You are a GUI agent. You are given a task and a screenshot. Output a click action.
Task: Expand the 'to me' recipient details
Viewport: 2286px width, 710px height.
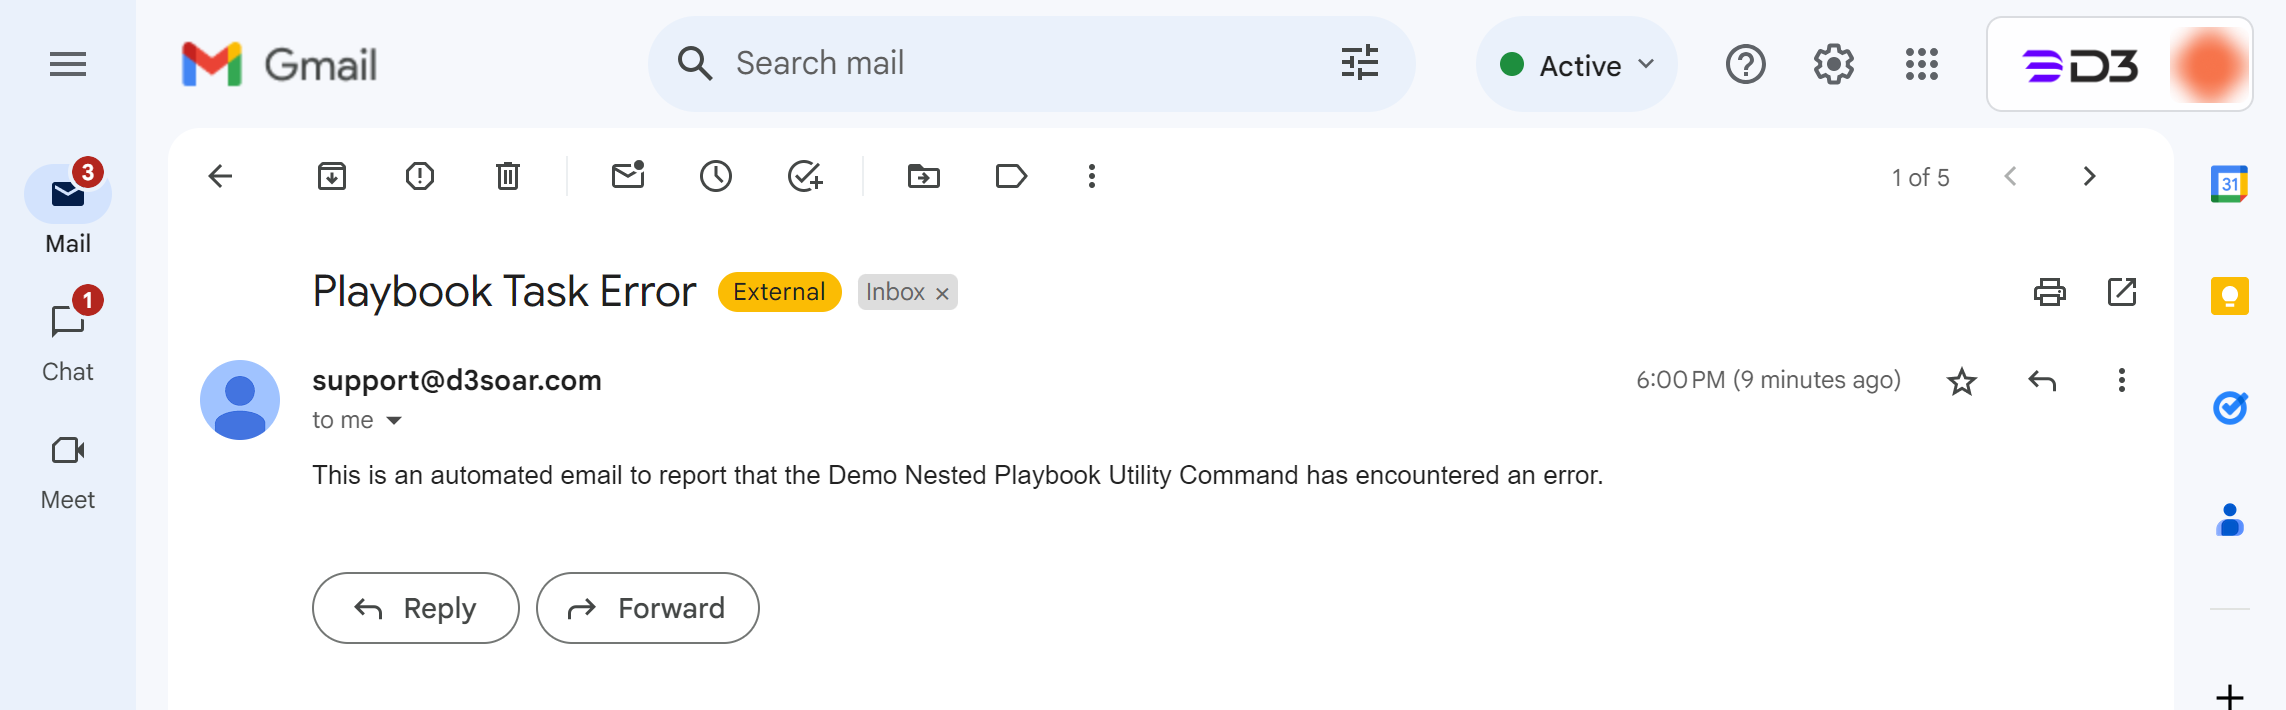394,421
